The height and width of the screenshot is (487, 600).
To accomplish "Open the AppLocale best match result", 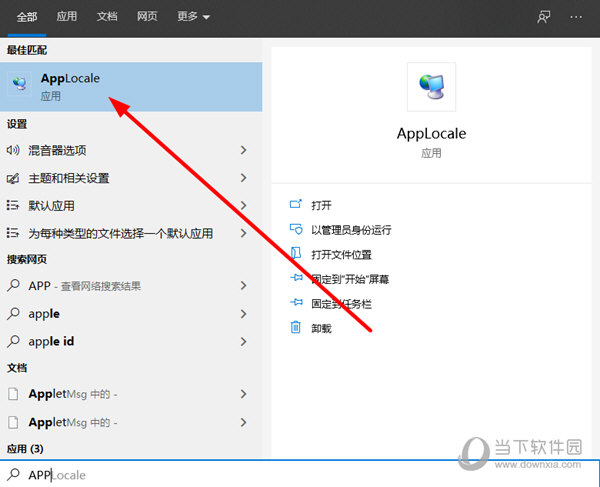I will [x=131, y=87].
